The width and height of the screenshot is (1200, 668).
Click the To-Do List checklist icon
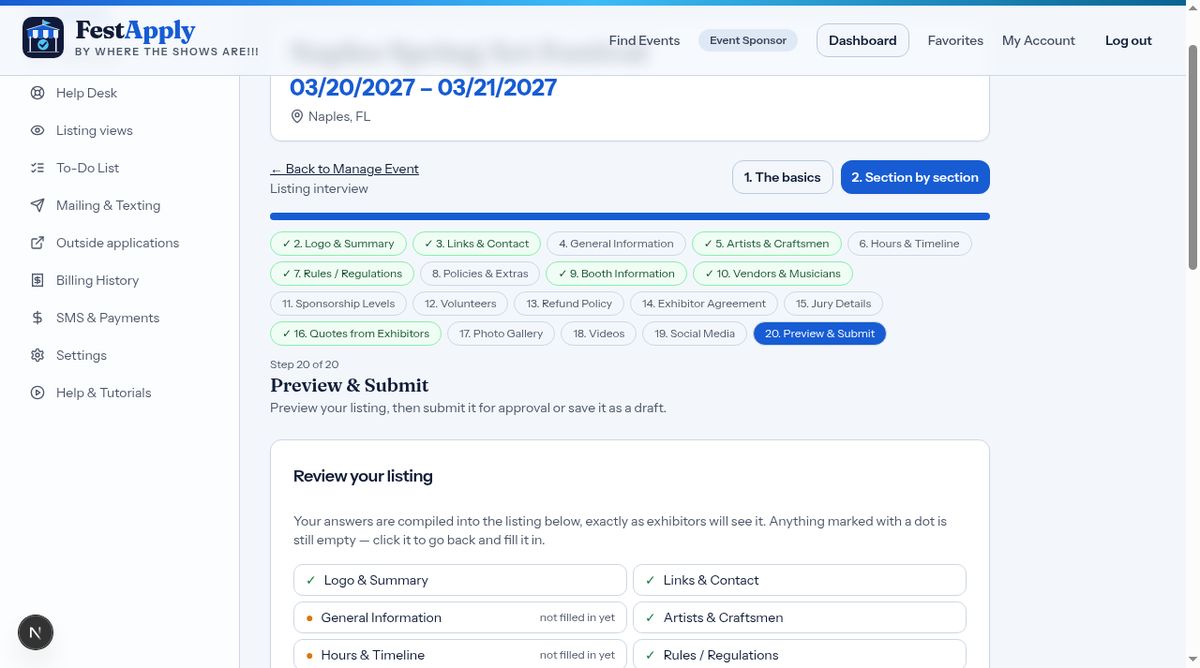tap(38, 168)
